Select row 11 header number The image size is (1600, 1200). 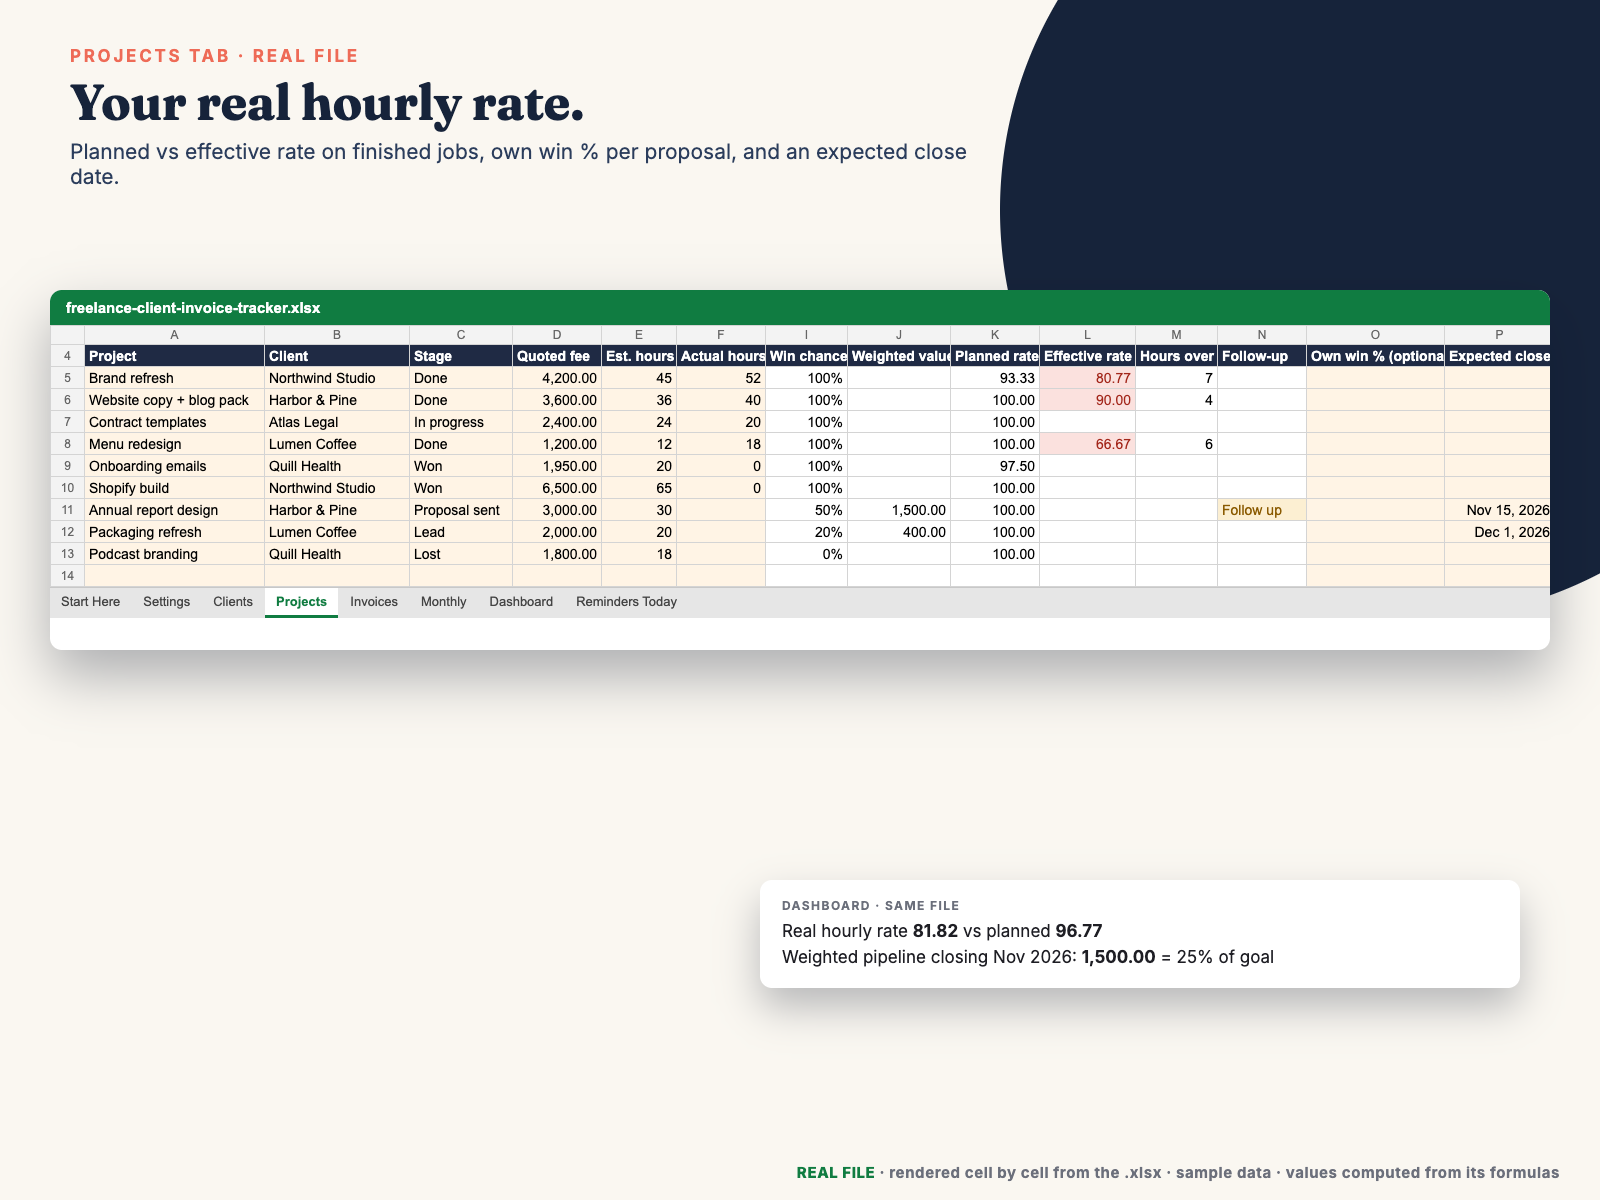67,510
